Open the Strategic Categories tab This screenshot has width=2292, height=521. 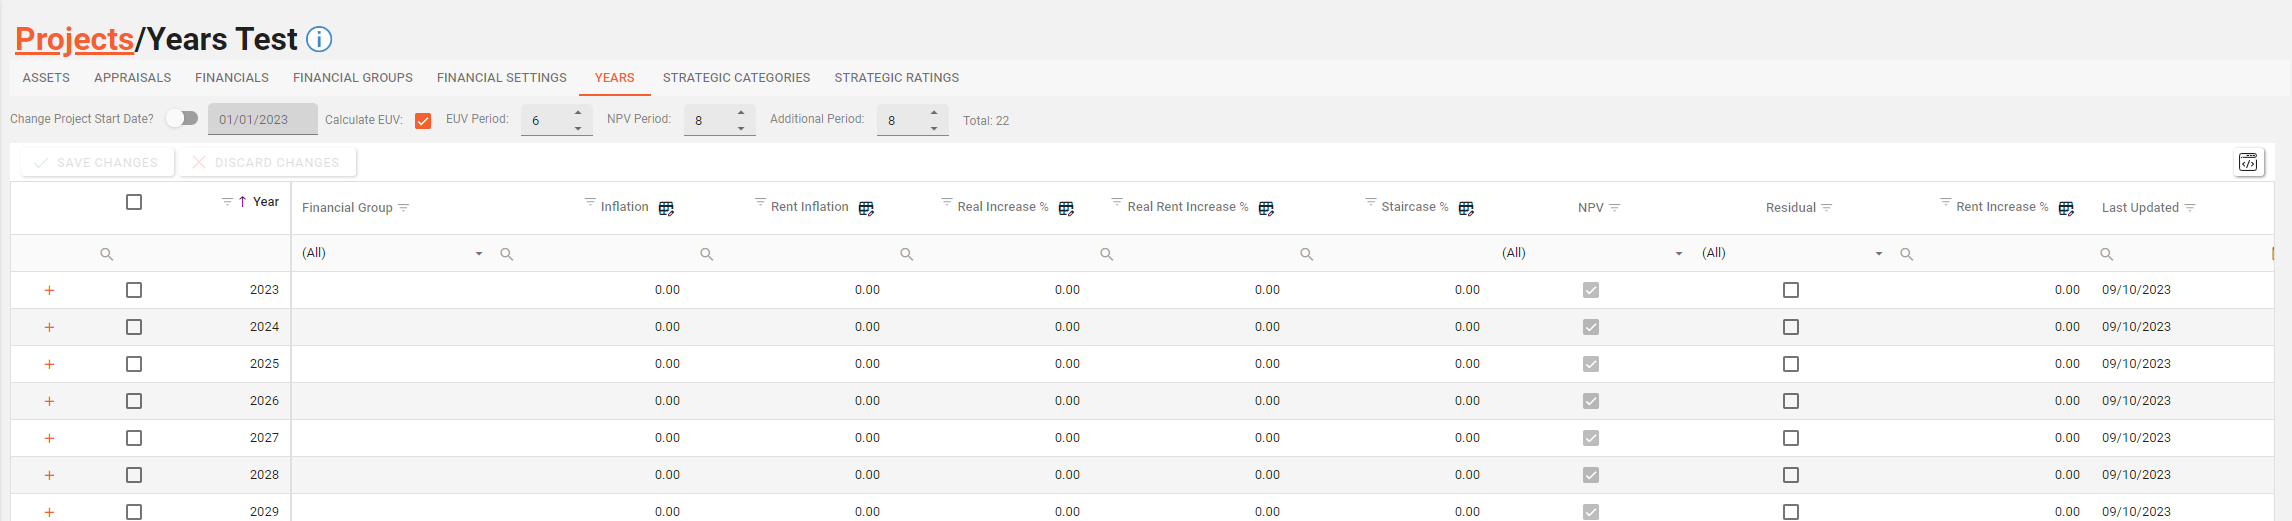pos(736,78)
